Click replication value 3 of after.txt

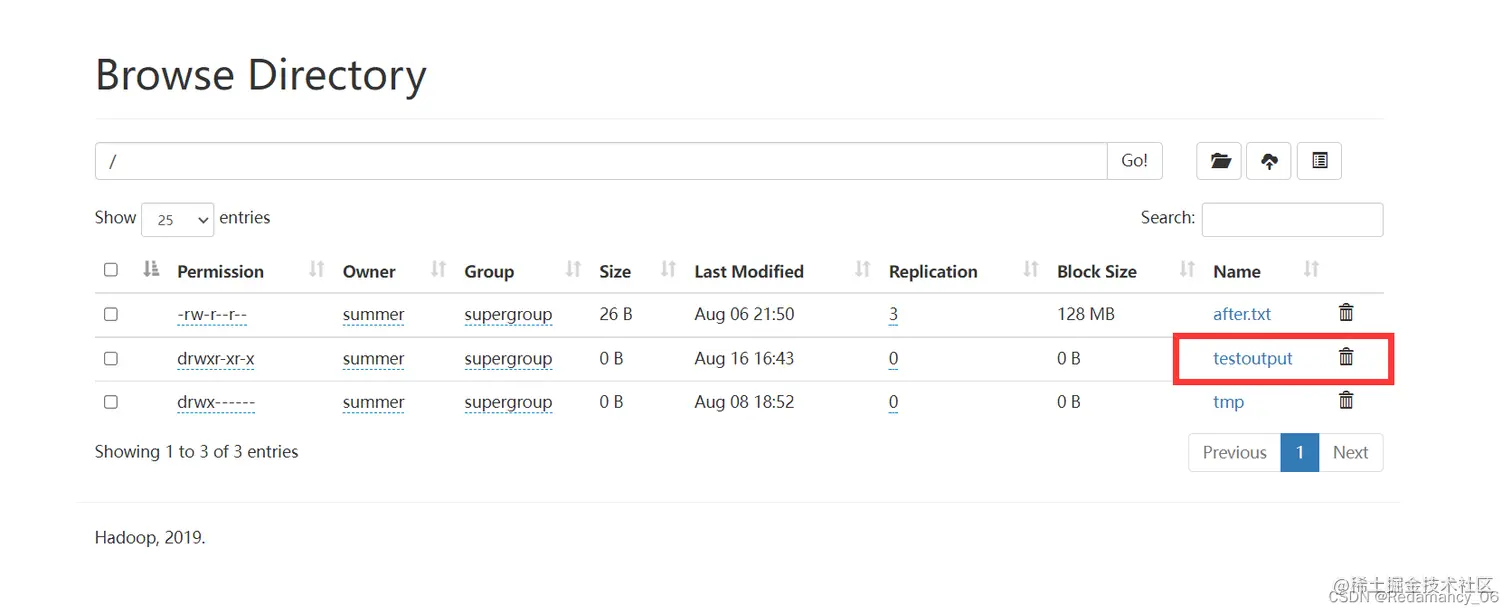click(x=893, y=314)
